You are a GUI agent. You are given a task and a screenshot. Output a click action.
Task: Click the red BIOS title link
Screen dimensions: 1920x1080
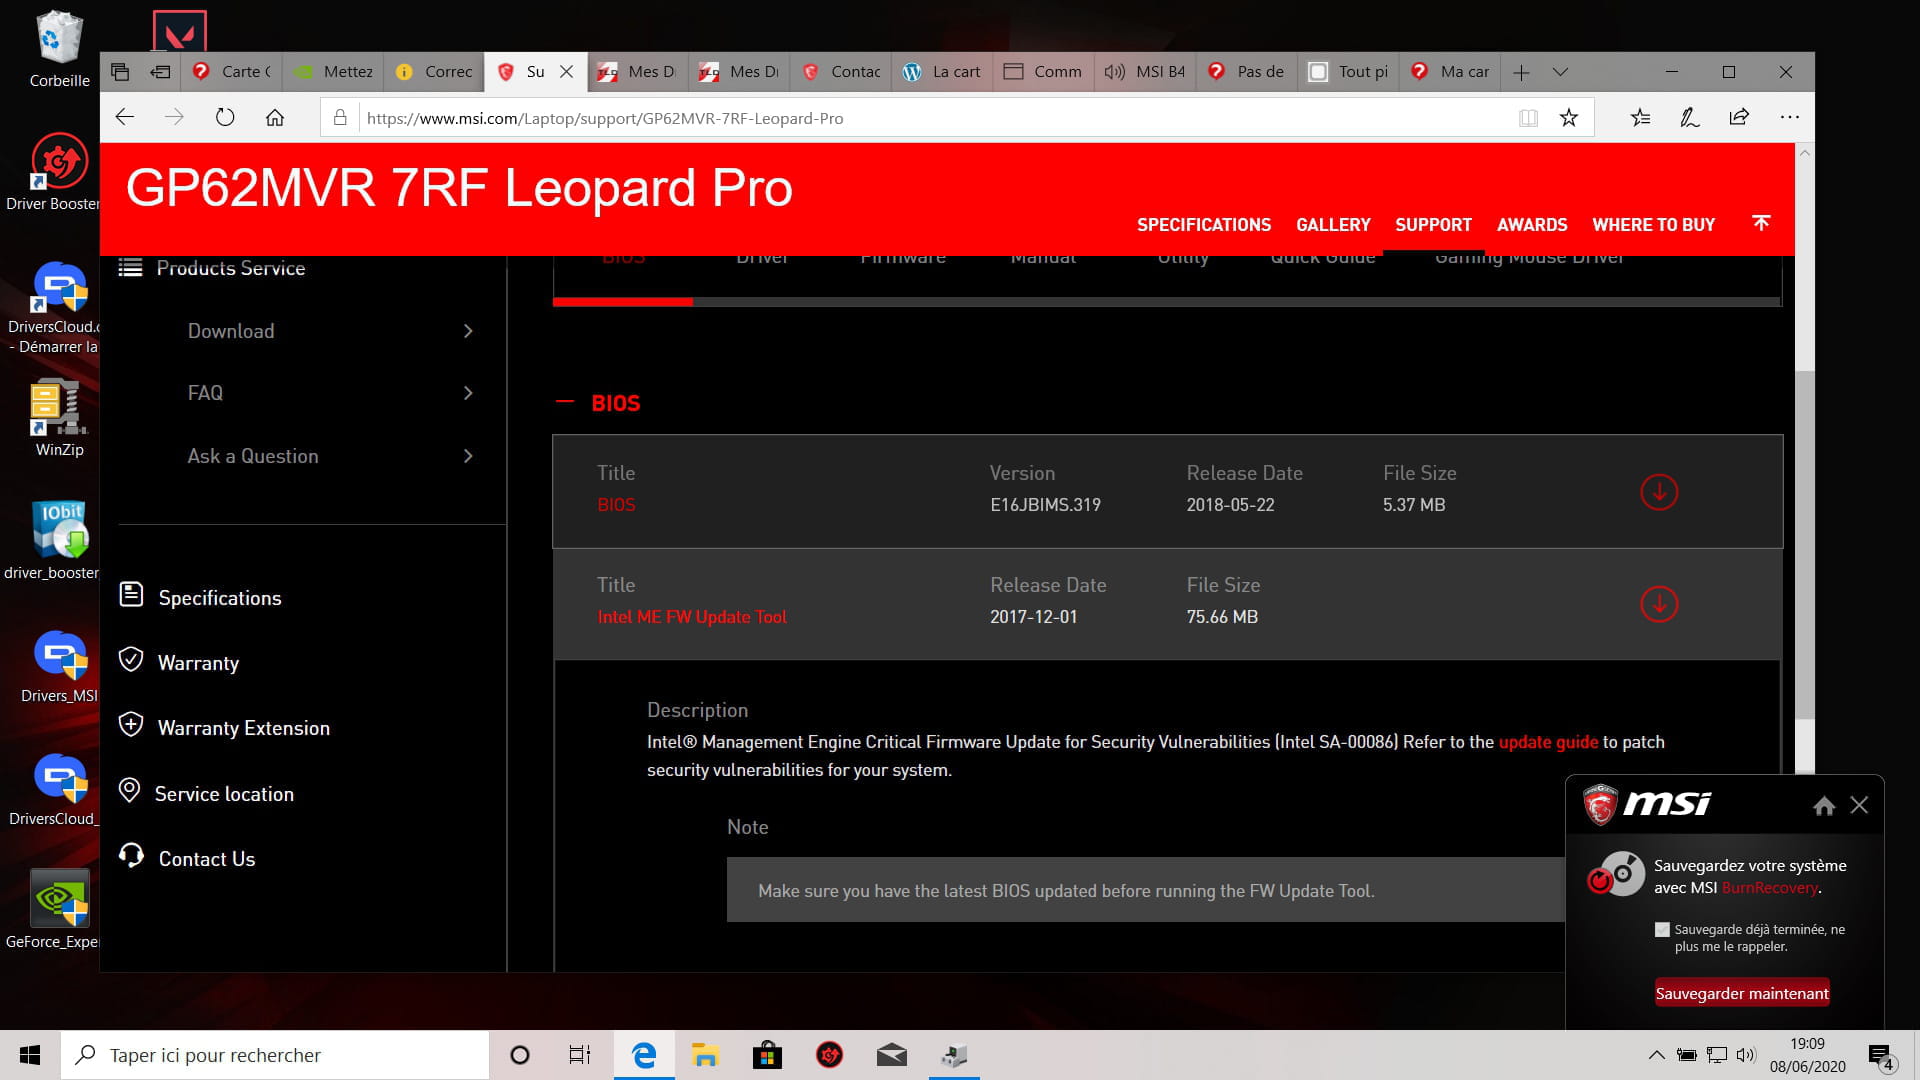tap(616, 505)
